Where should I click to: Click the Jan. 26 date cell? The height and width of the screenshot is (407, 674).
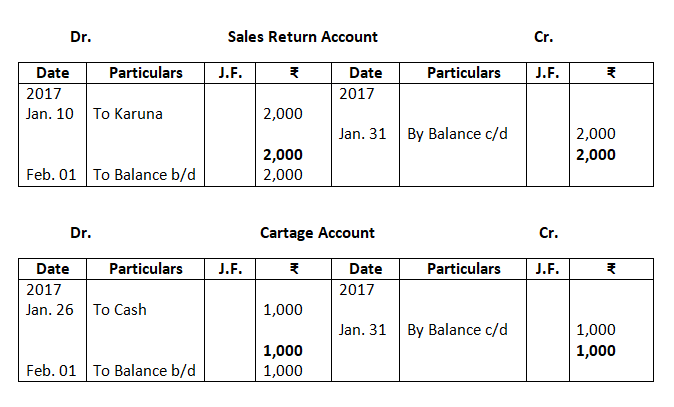(x=50, y=309)
